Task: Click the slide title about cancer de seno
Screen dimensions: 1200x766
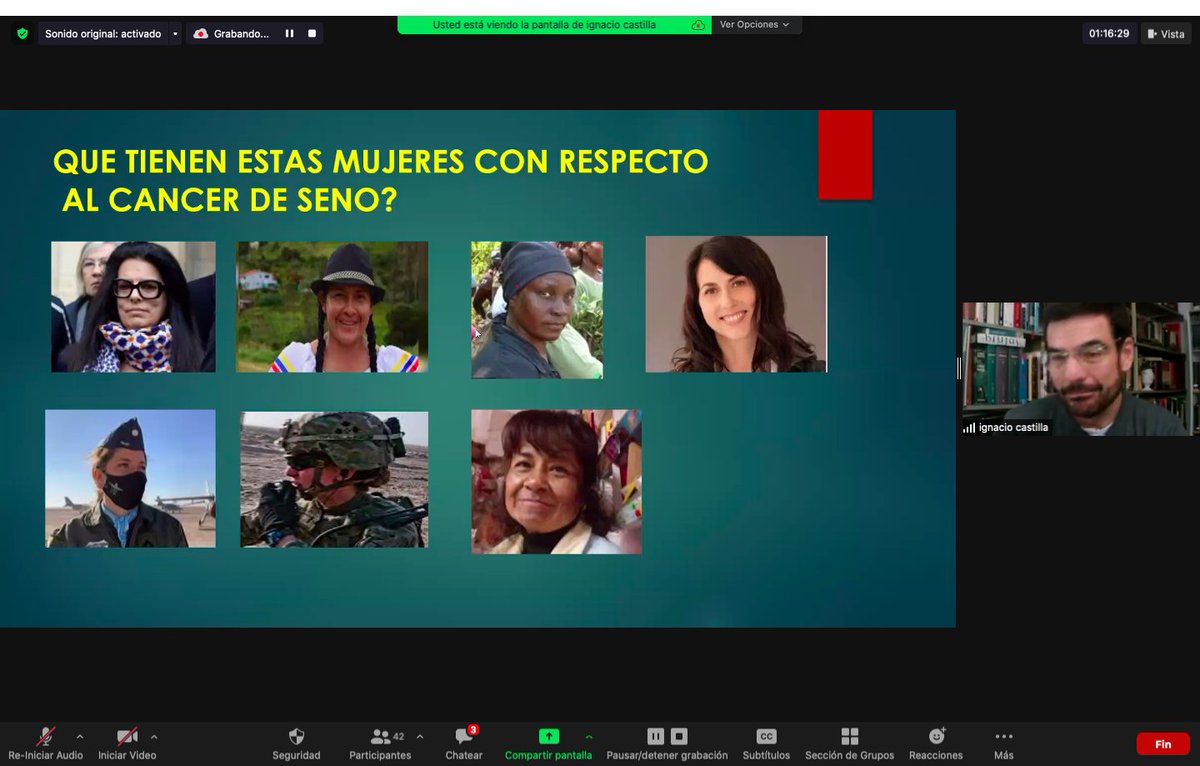Action: click(380, 180)
